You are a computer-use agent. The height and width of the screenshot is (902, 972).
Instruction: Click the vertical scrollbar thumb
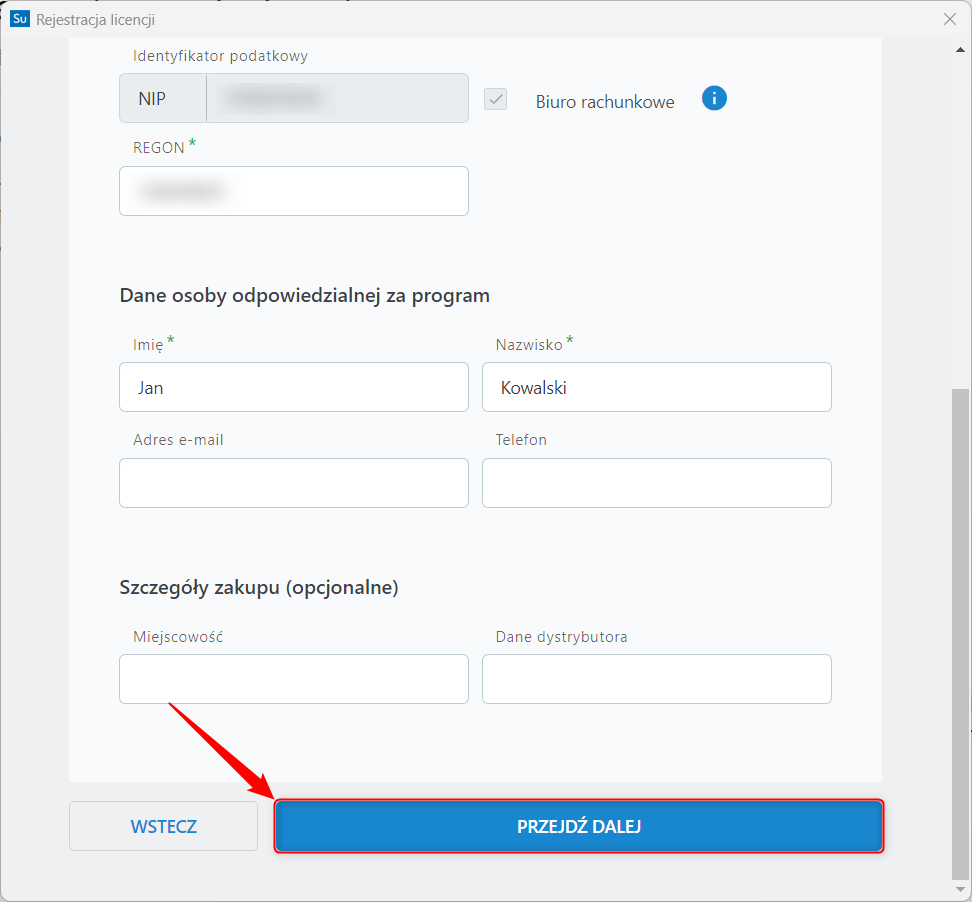click(x=960, y=630)
